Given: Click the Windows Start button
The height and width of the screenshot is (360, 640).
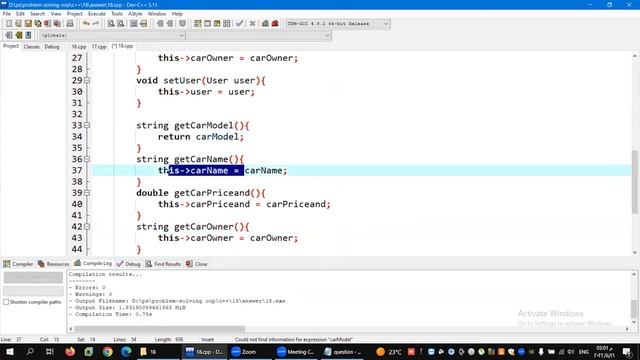Looking at the screenshot, I should point(10,351).
